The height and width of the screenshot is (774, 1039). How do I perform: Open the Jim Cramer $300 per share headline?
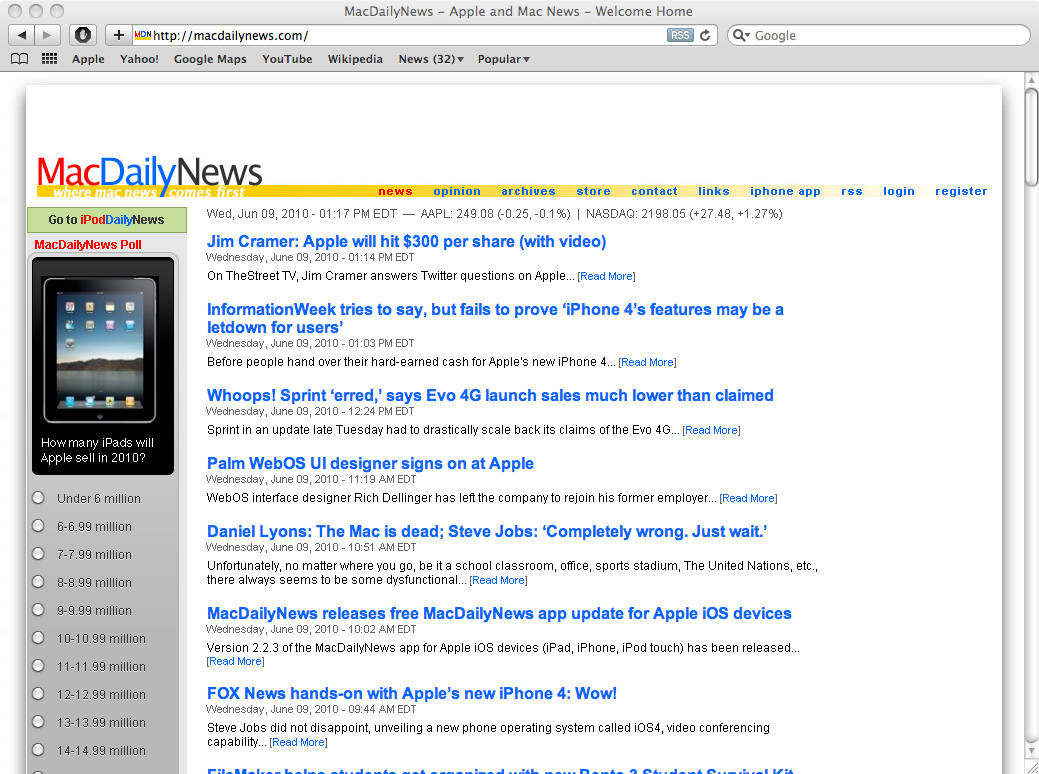406,241
